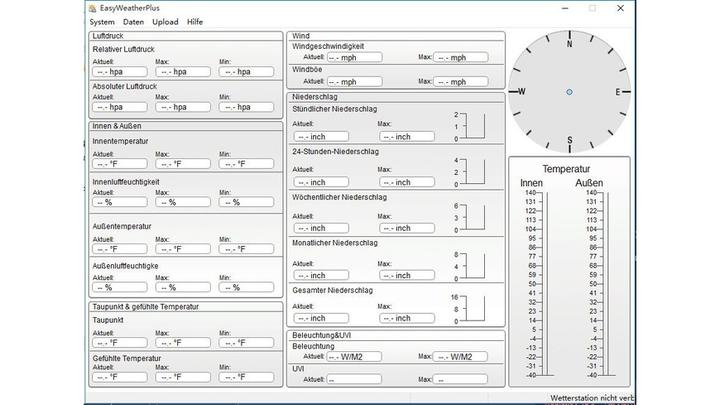This screenshot has height=405, width=720.
Task: Click the Außen thermometer bar
Action: click(x=606, y=284)
